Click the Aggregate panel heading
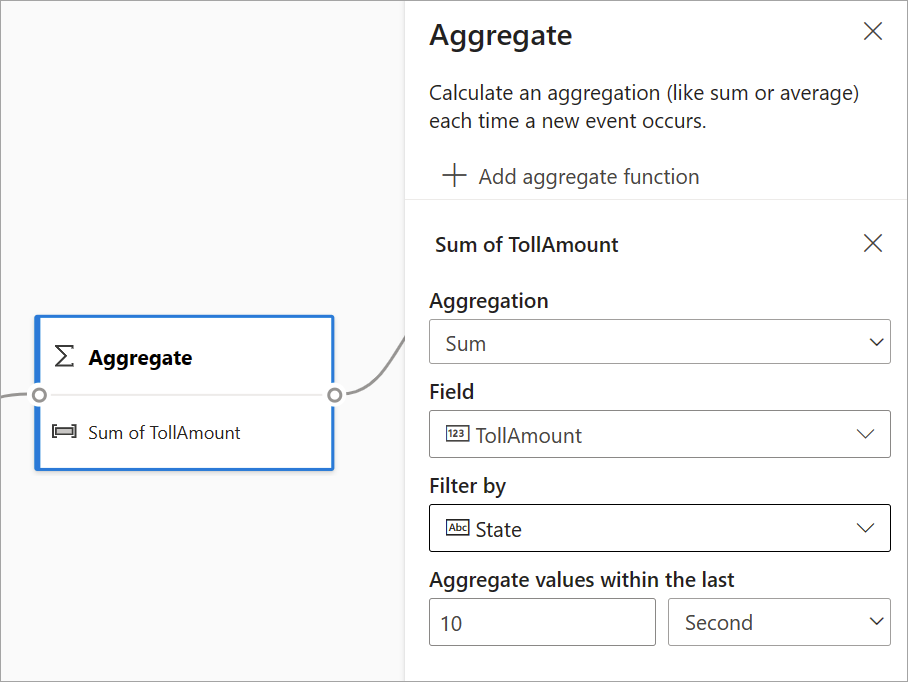This screenshot has height=682, width=908. tap(500, 36)
